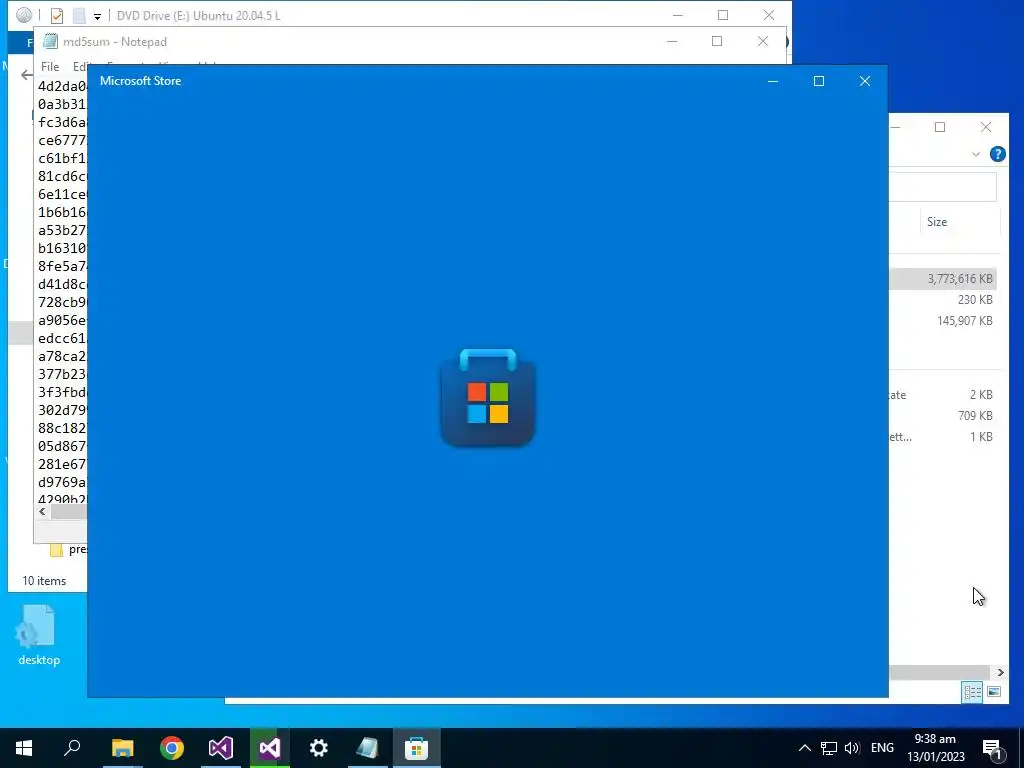
Task: Open taskbar search magnifier
Action: point(72,748)
